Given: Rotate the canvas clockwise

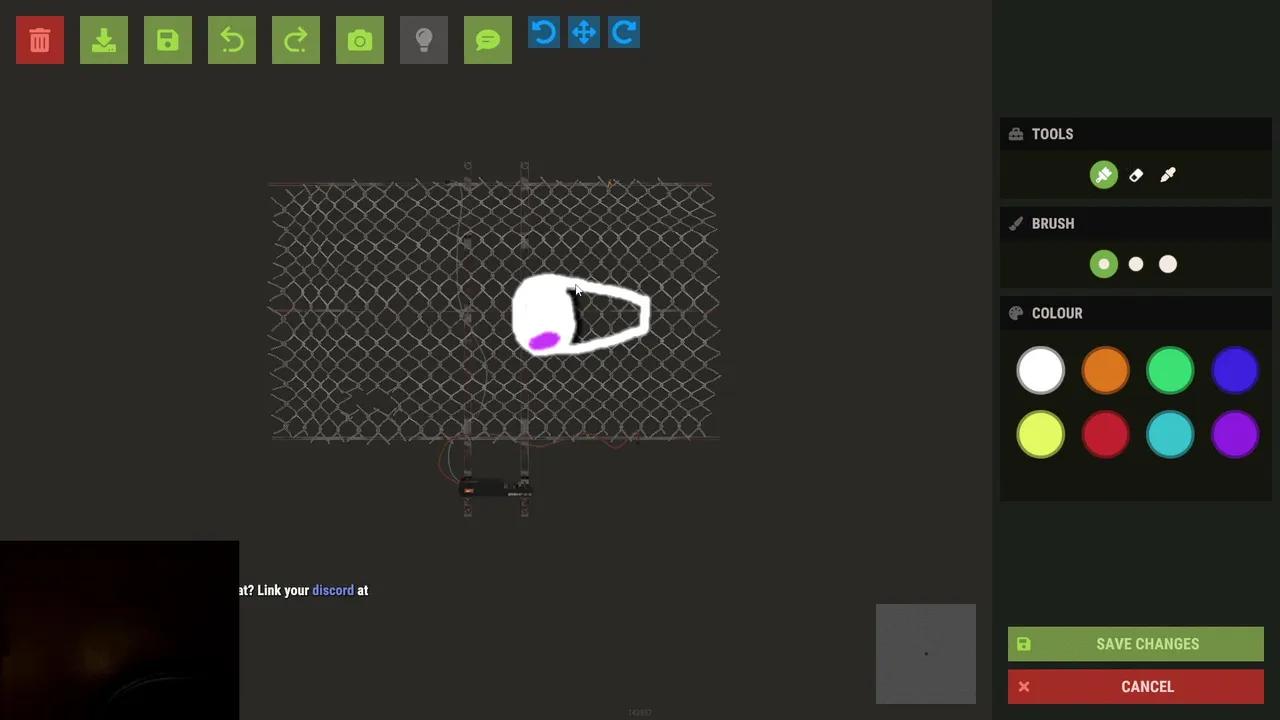Looking at the screenshot, I should [x=624, y=33].
